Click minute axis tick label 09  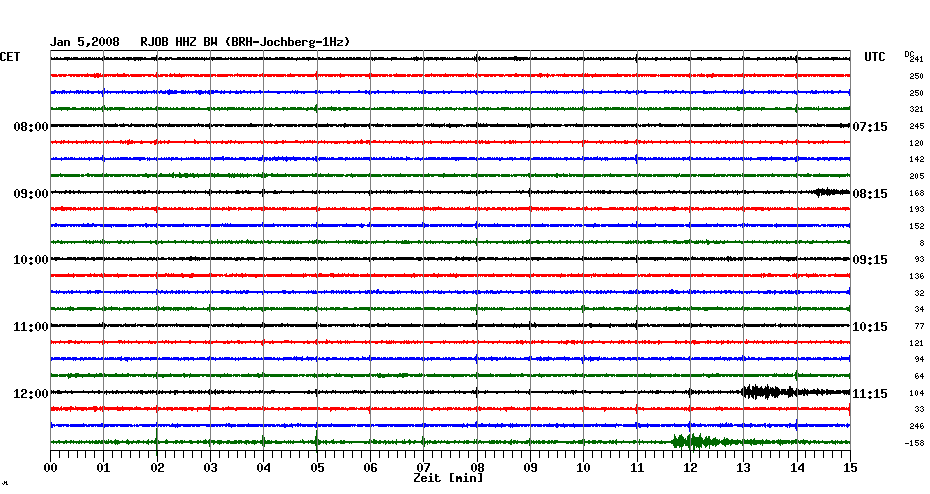(x=530, y=467)
